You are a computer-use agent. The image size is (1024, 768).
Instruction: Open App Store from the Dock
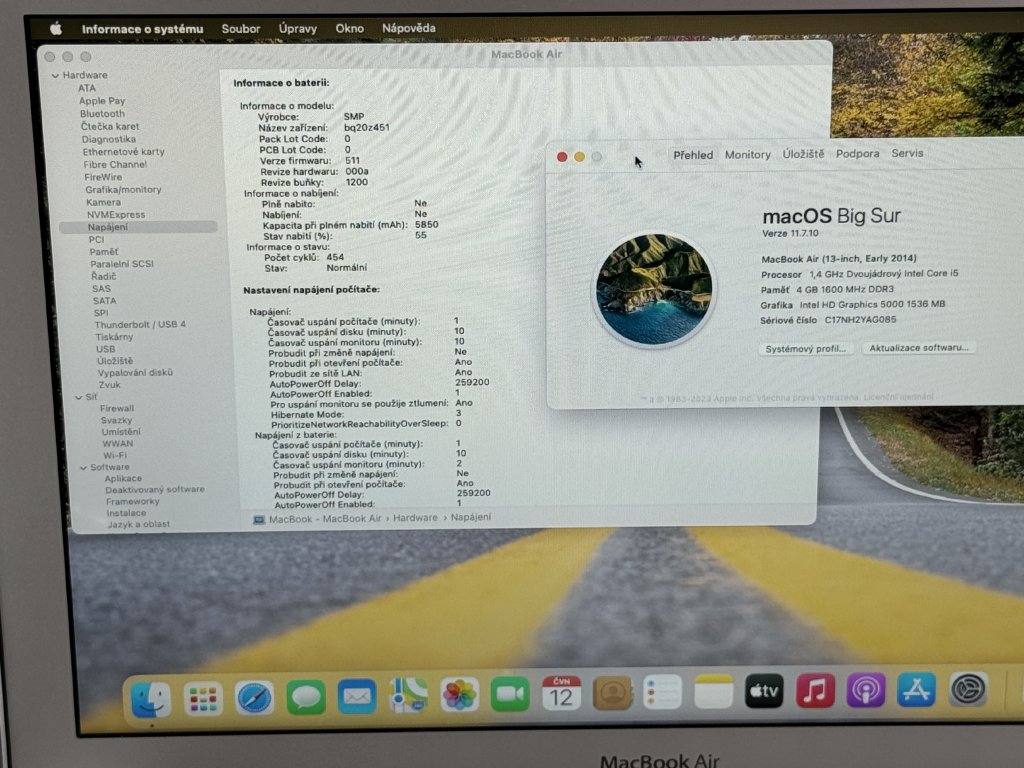tap(916, 689)
